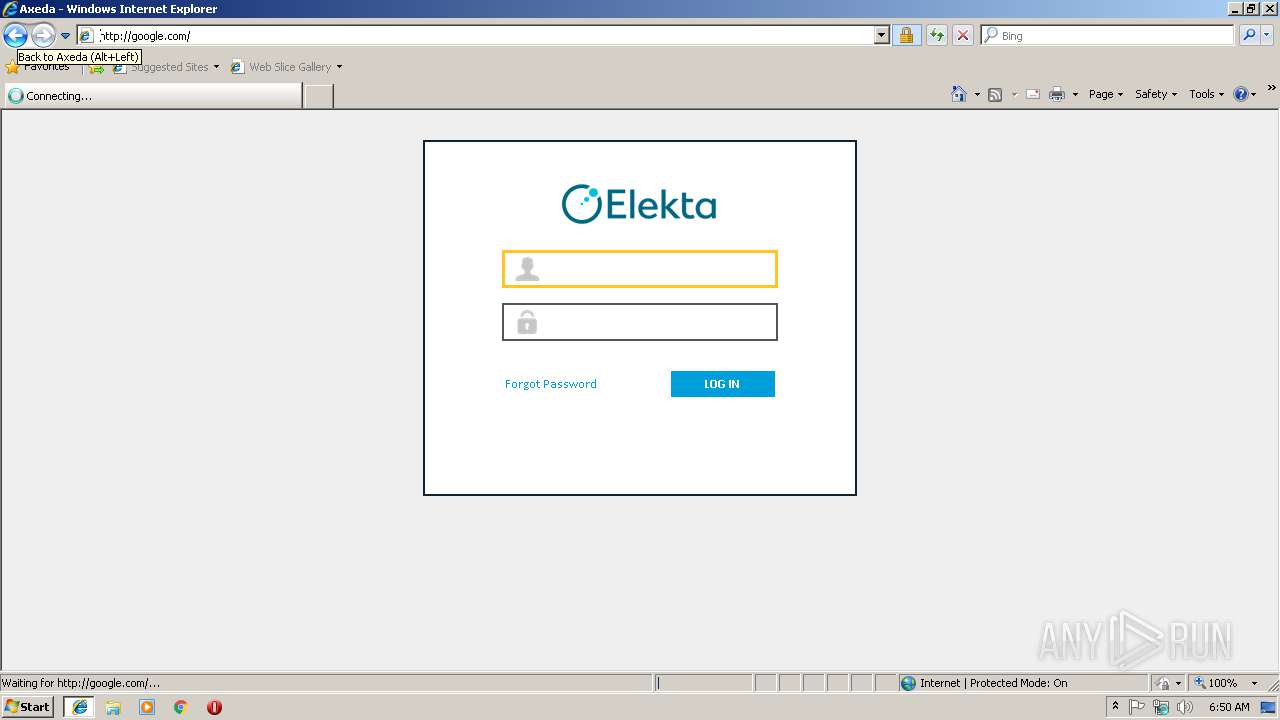Click Action Center flag tray icon
1280x720 pixels.
[x=1137, y=707]
